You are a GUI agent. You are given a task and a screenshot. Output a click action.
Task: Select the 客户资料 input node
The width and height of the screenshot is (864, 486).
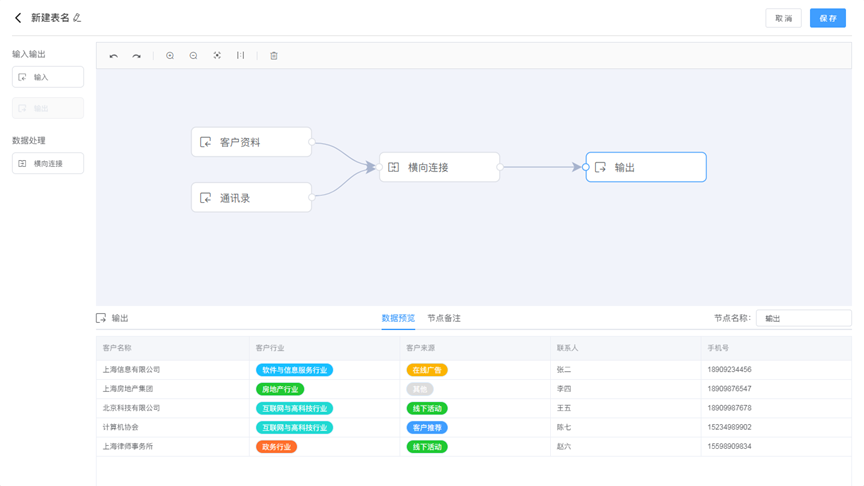coord(251,142)
